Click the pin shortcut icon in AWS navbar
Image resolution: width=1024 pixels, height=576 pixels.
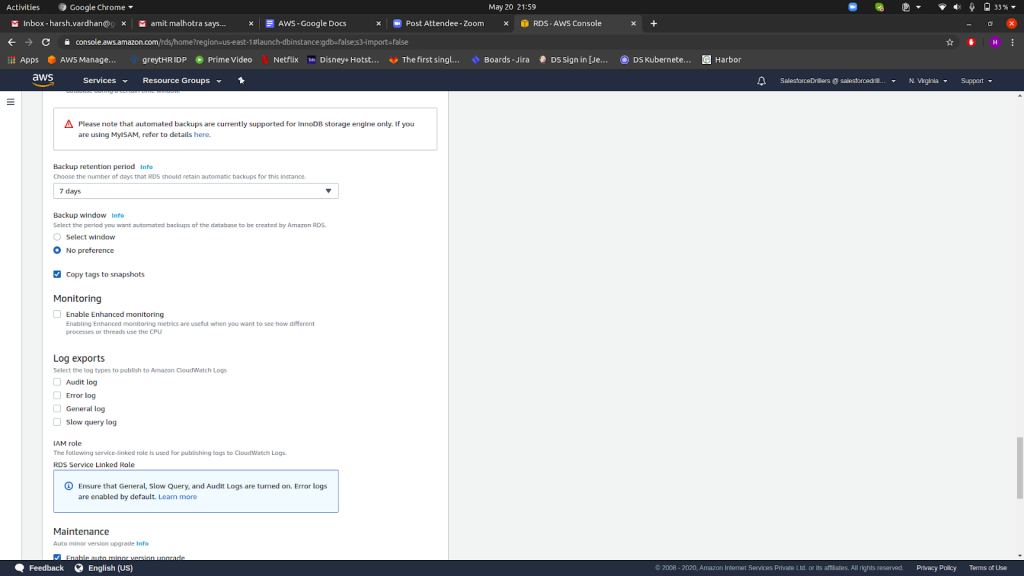pyautogui.click(x=241, y=80)
